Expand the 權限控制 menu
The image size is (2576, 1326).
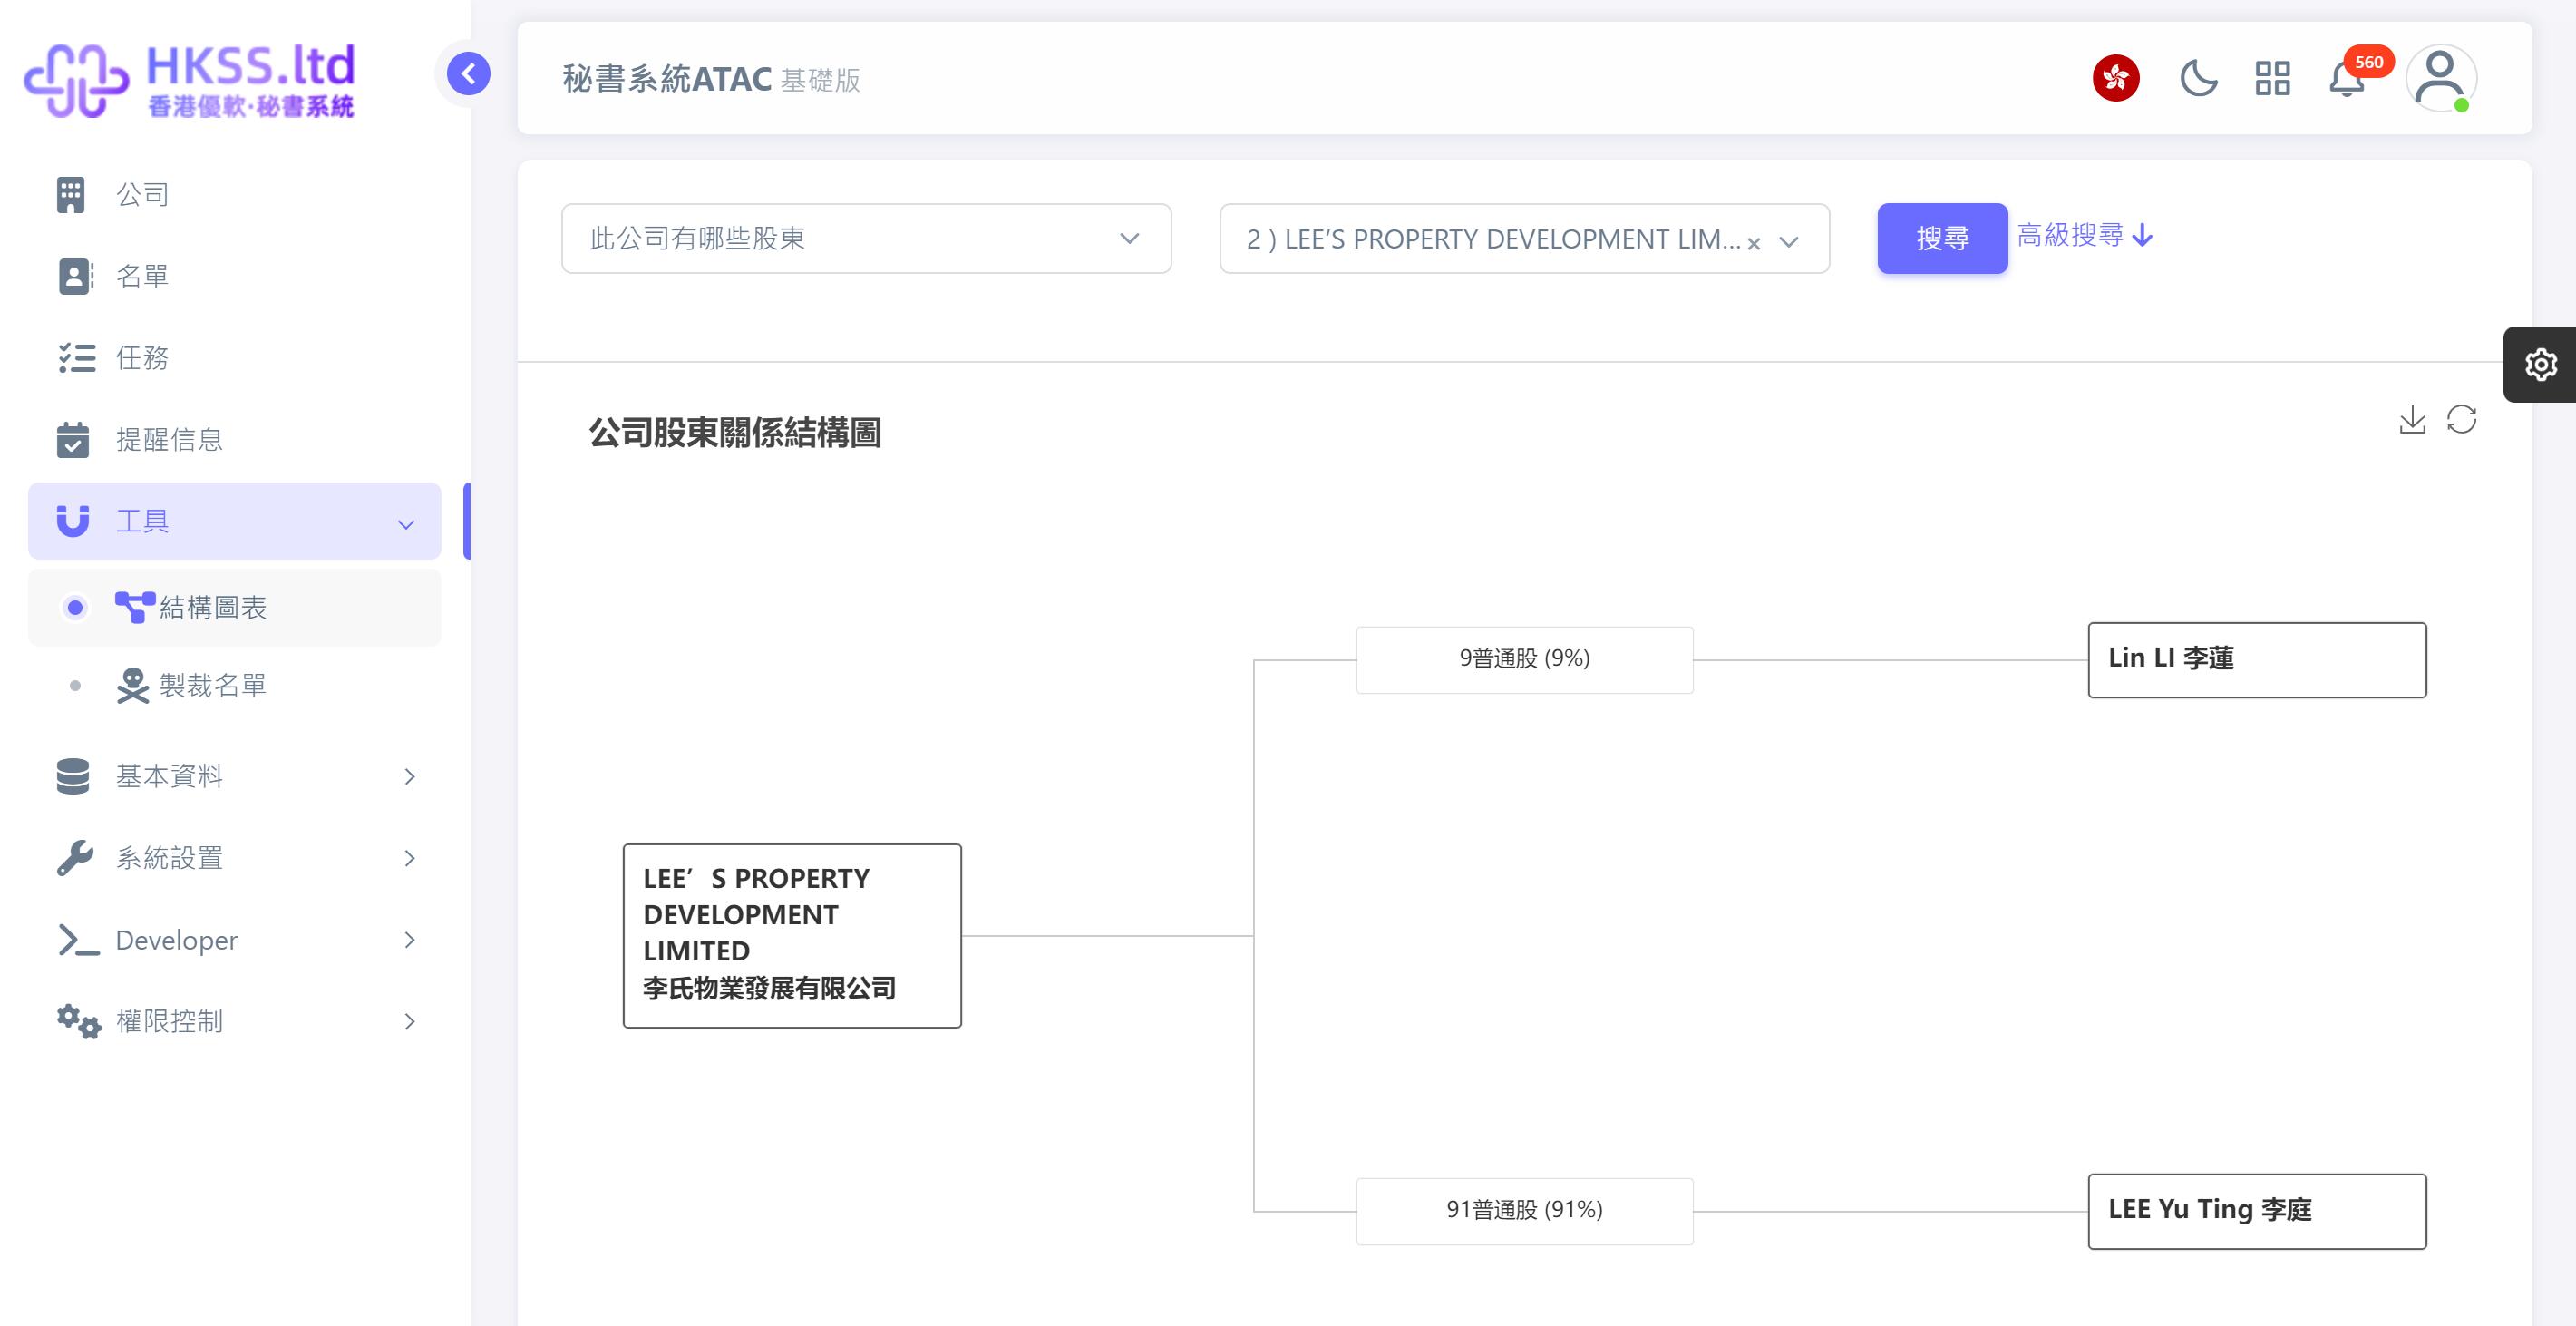pyautogui.click(x=409, y=1022)
